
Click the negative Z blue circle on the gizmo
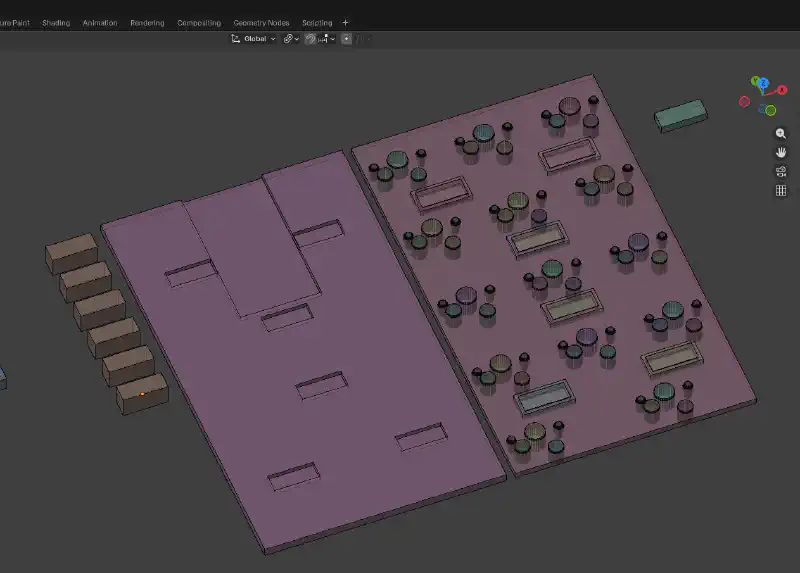coord(762,109)
